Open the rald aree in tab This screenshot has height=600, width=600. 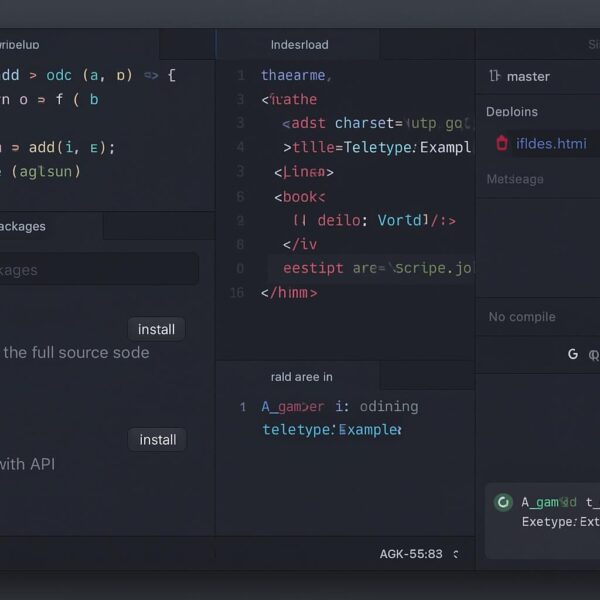point(301,376)
